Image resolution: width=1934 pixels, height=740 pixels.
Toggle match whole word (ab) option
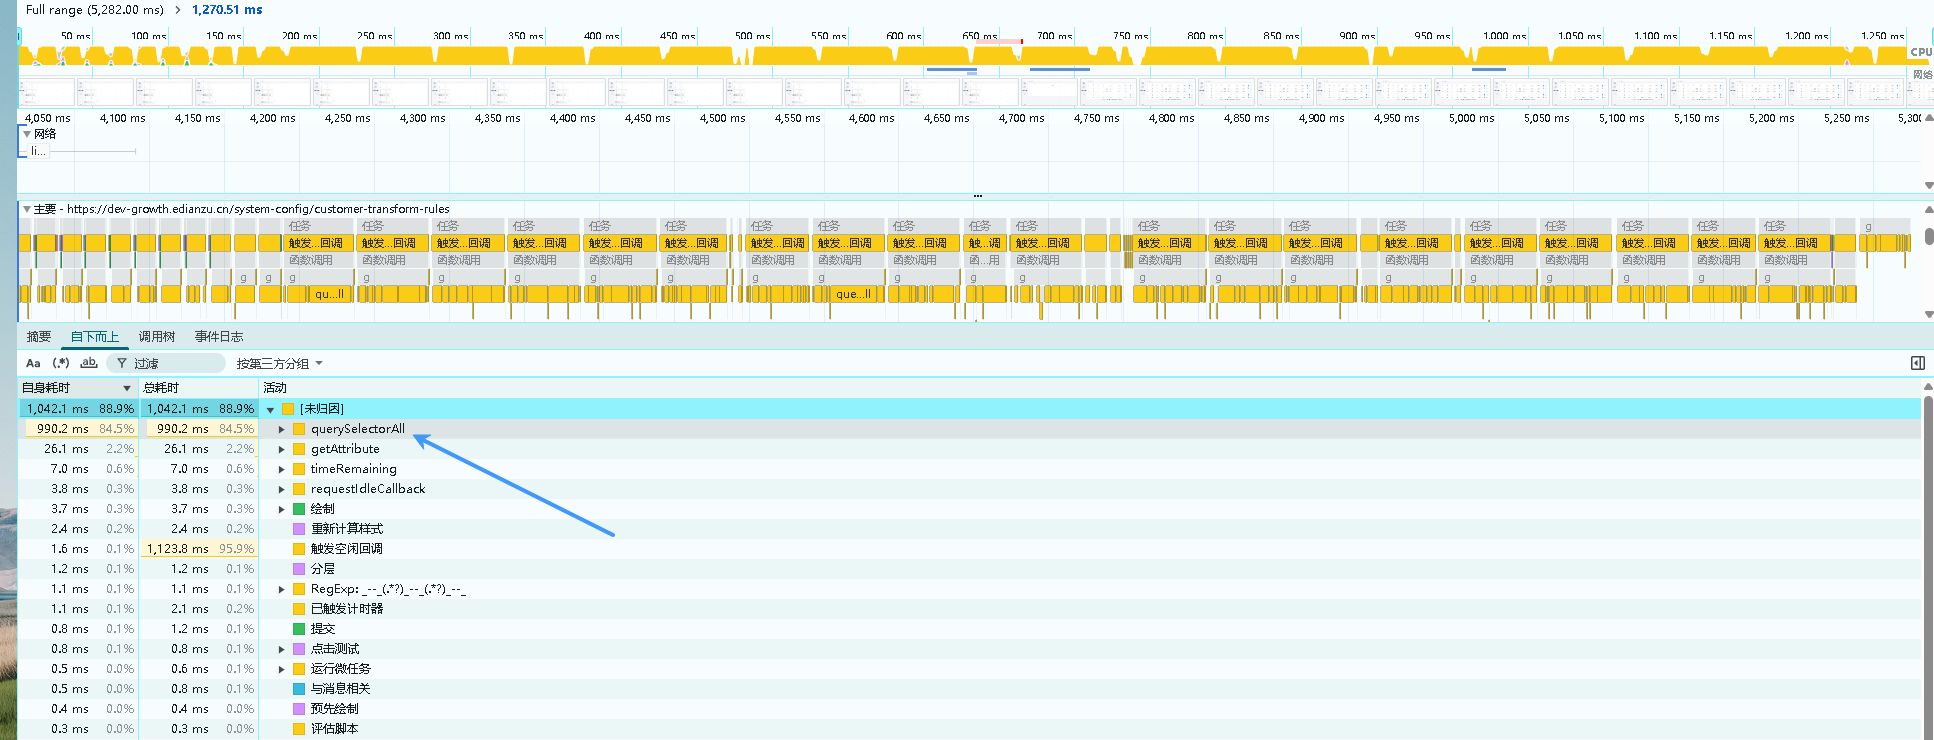point(89,363)
